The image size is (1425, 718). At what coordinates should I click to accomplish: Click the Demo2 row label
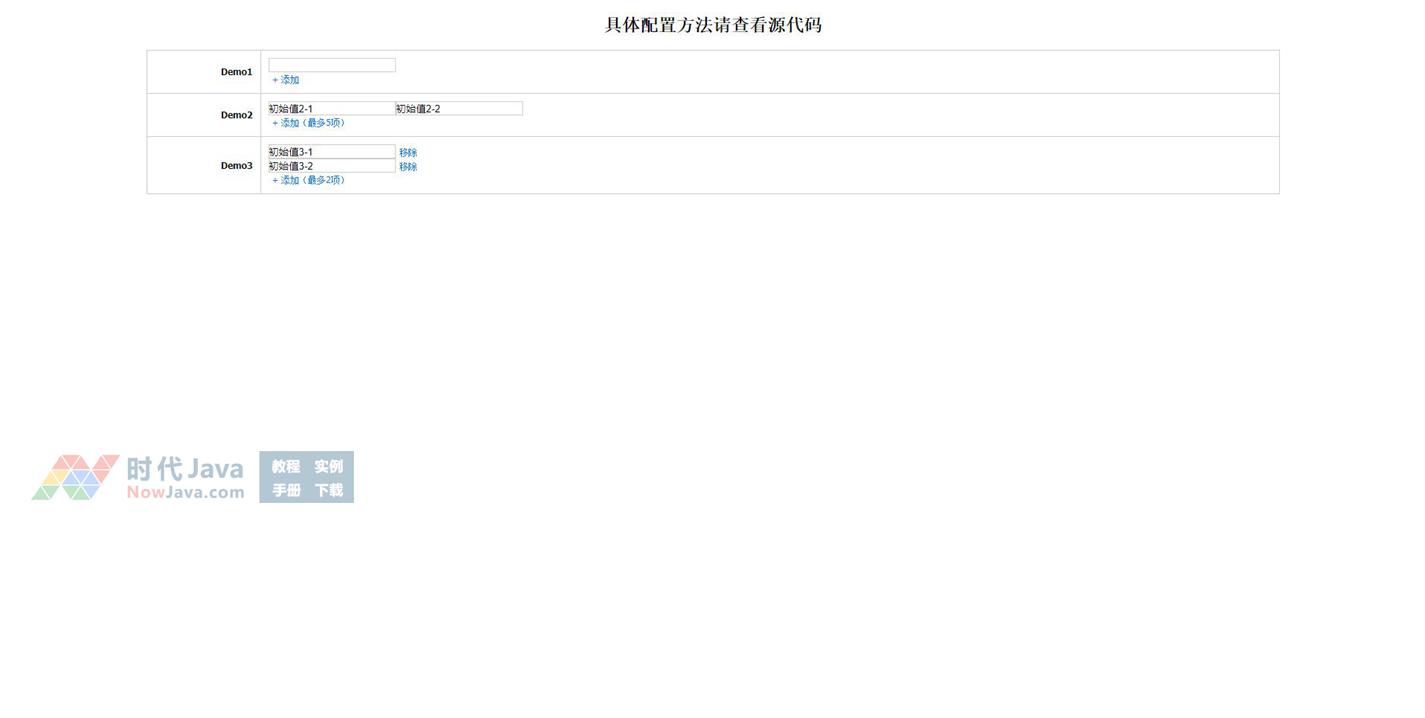point(236,115)
